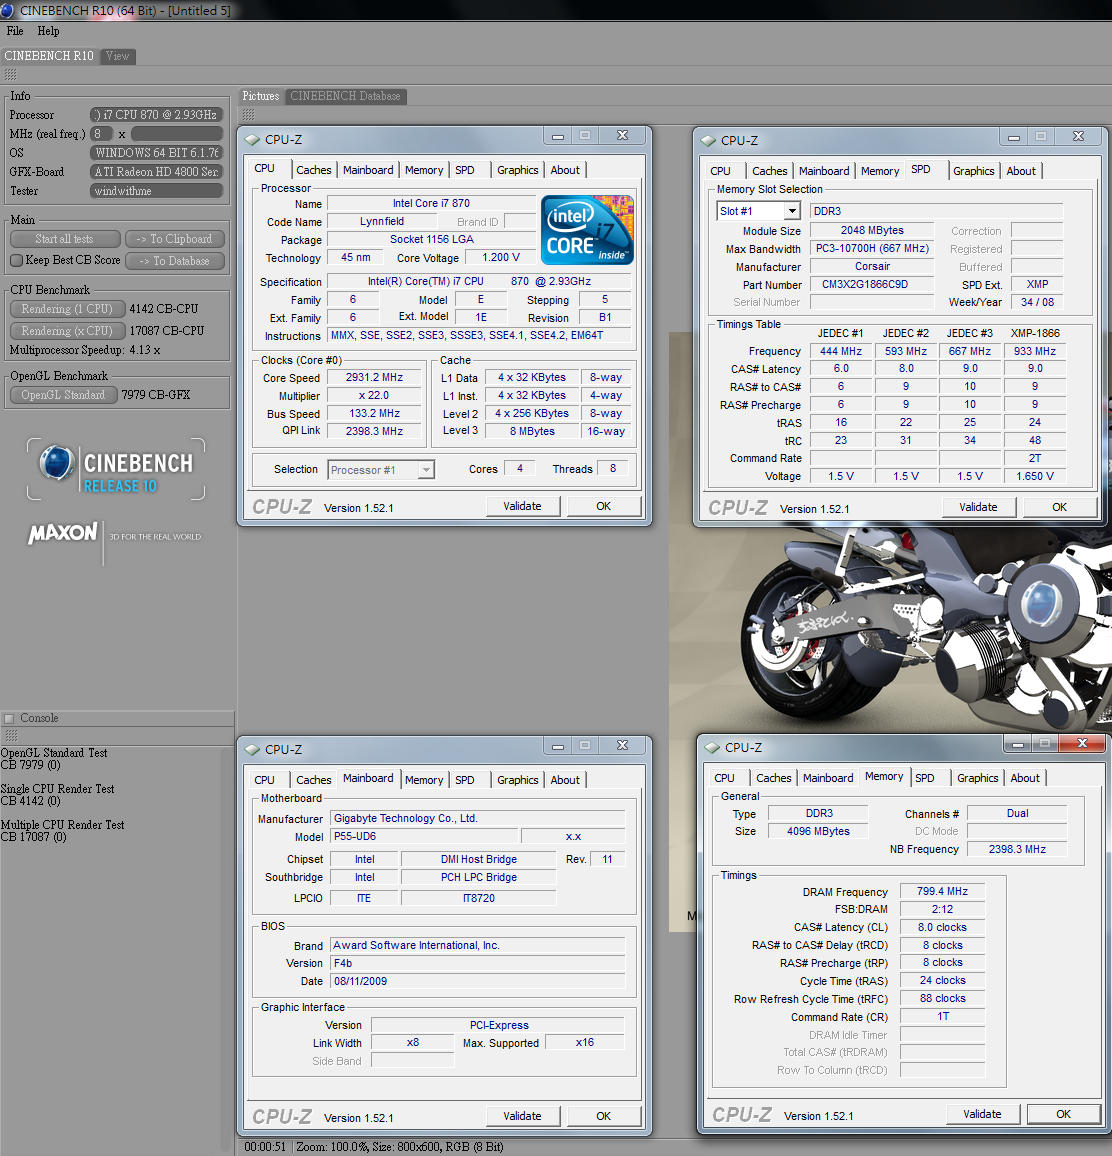The height and width of the screenshot is (1156, 1112).
Task: Open the Slot #1 memory slot dropdown
Action: click(792, 211)
